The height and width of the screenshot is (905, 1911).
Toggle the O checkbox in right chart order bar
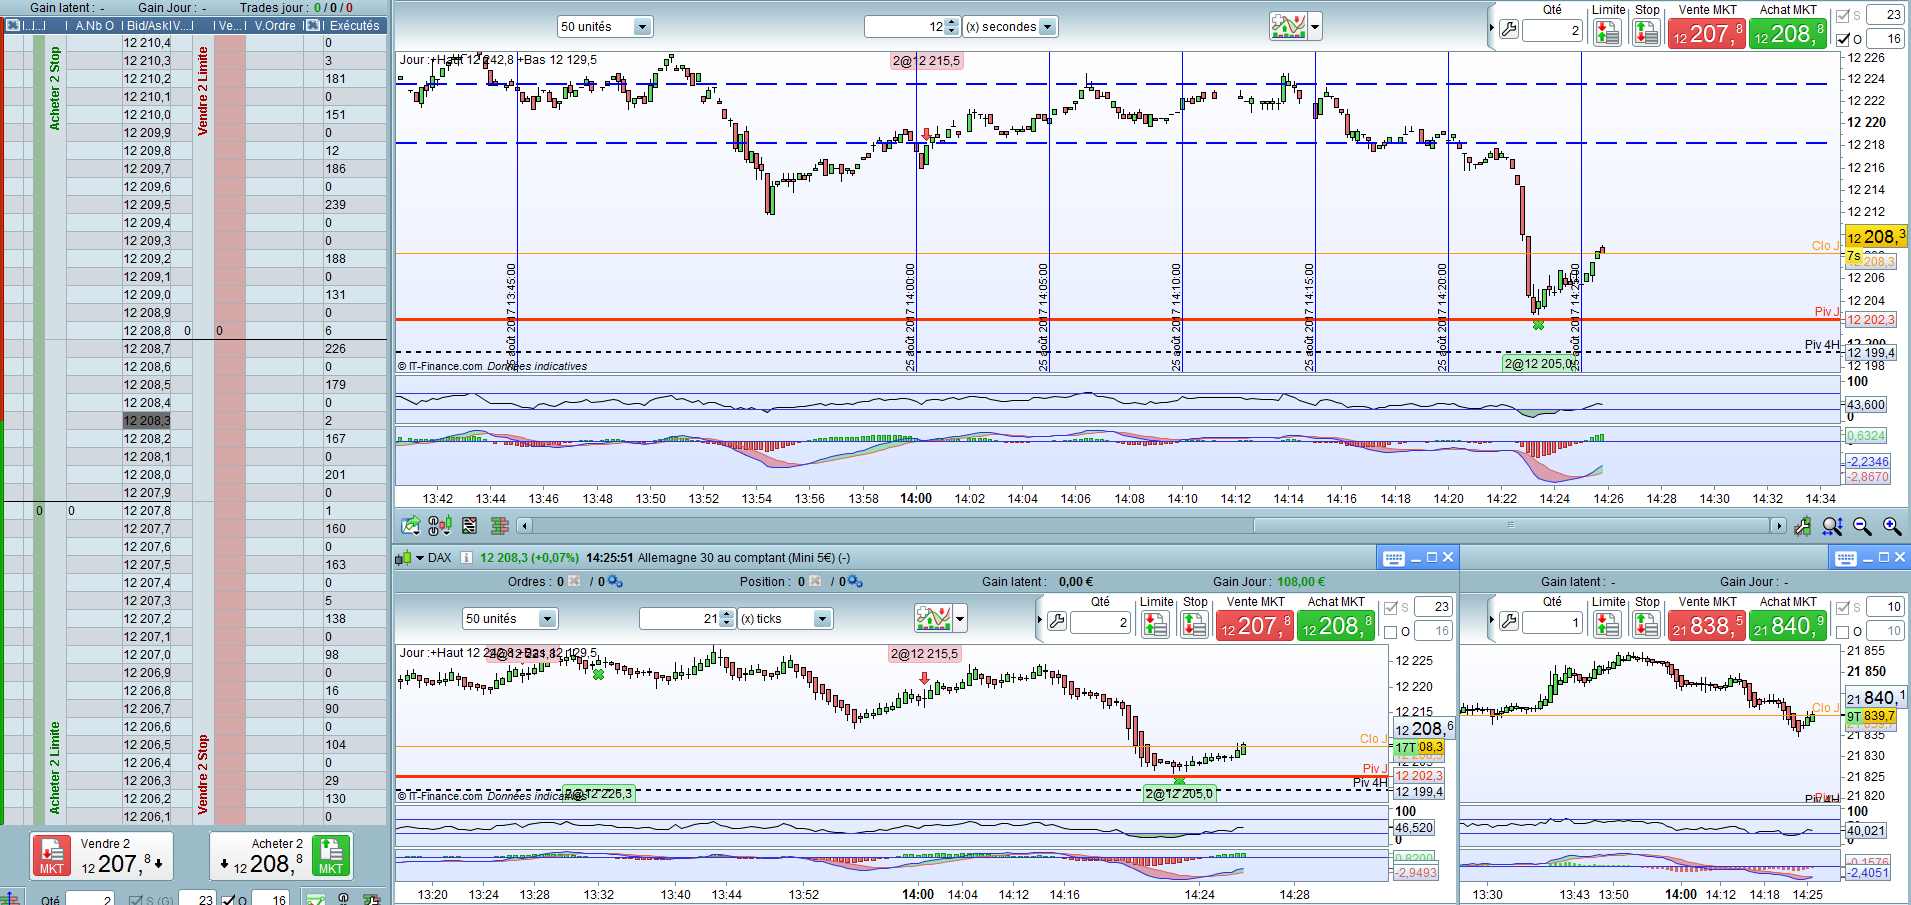(x=1844, y=632)
